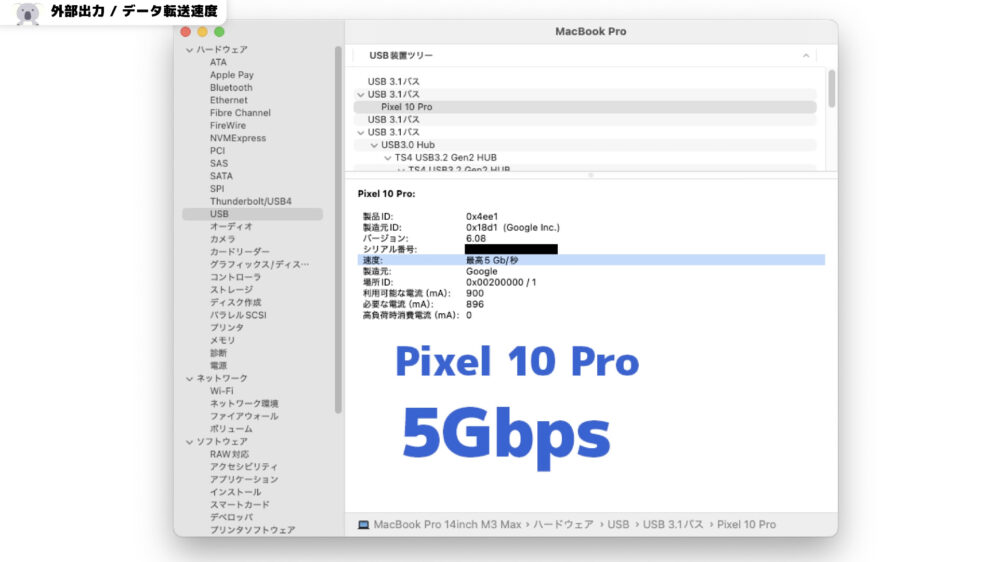
Task: Toggle sort order chevron on USB装置ツリー header
Action: click(x=806, y=56)
